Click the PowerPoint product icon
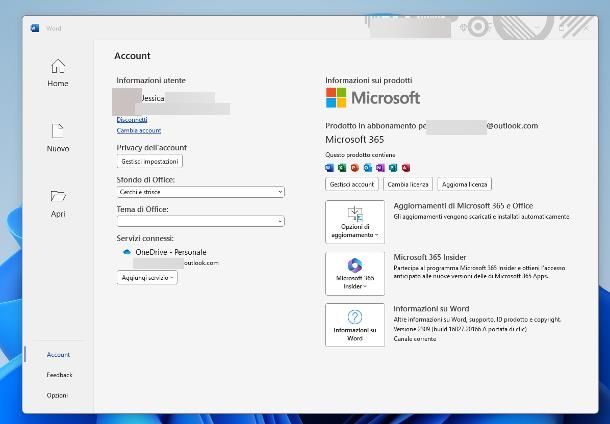This screenshot has width=610, height=424. 354,168
